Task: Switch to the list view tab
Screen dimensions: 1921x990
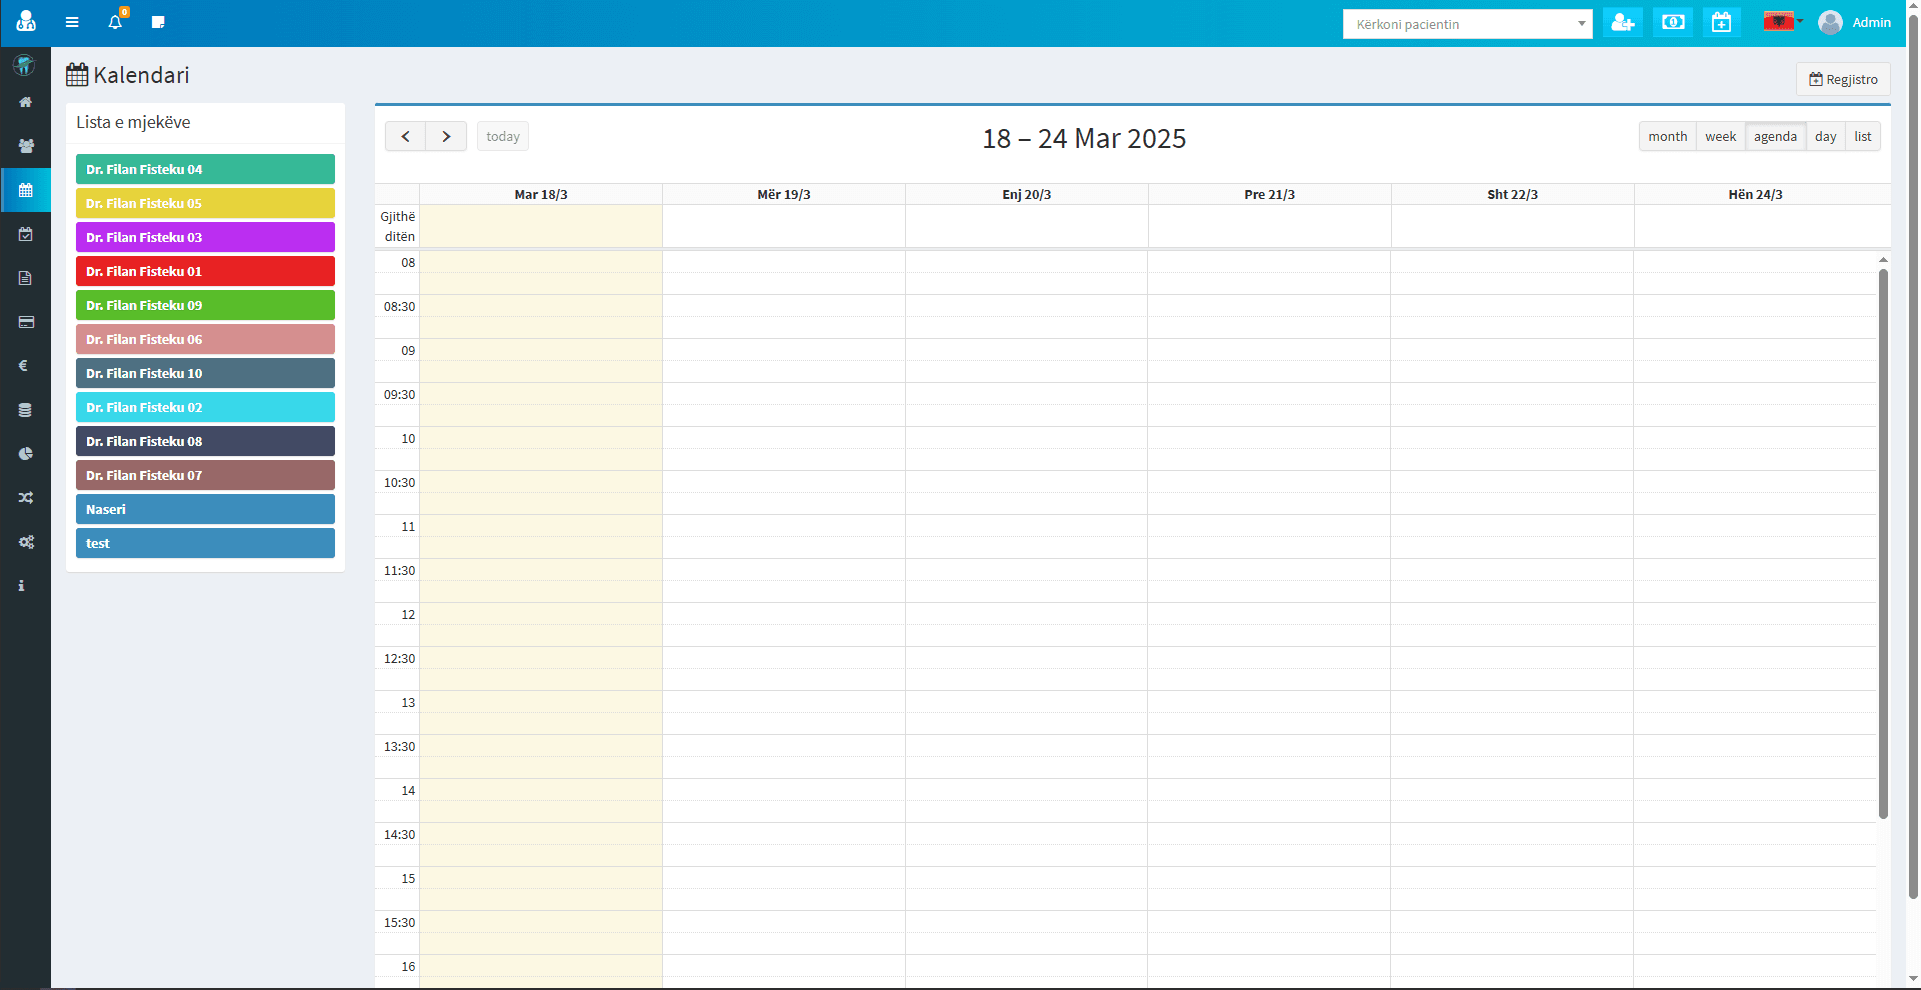Action: click(1862, 136)
